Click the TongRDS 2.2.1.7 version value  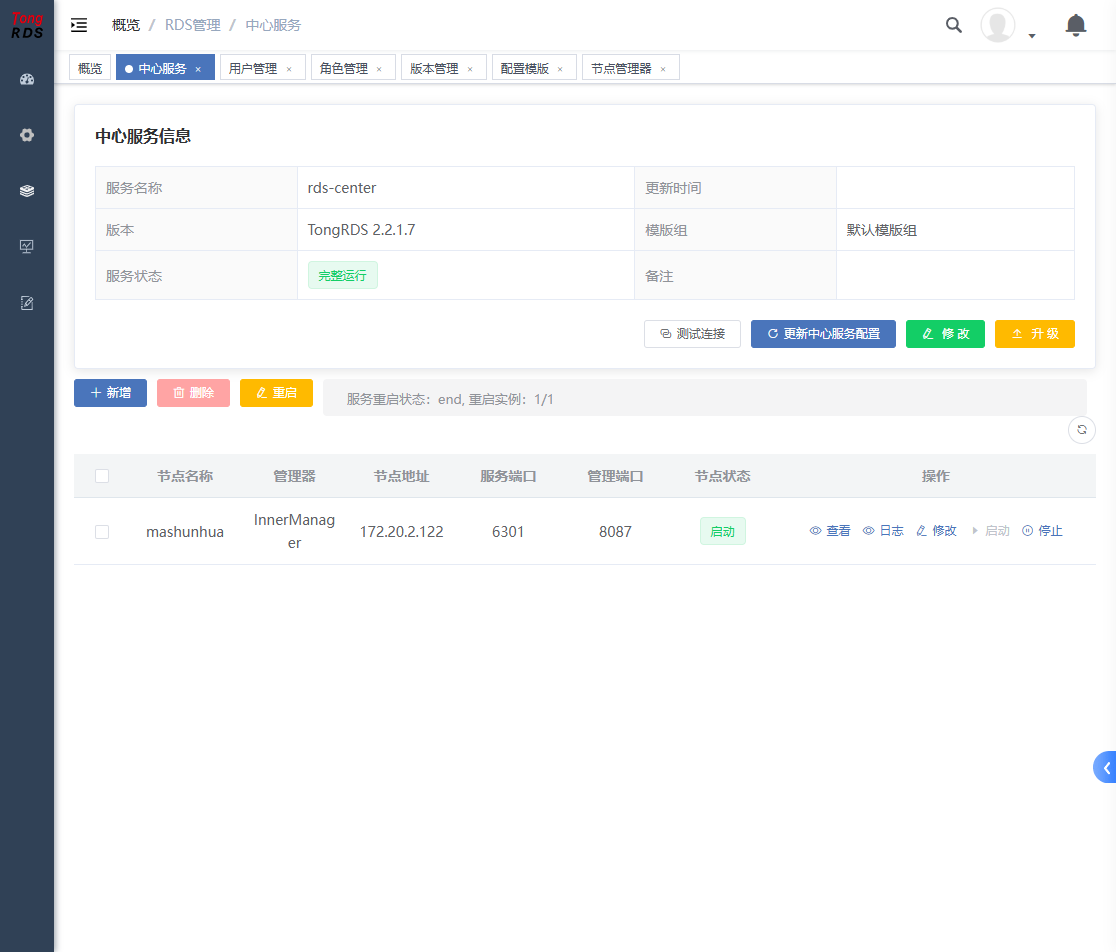pos(362,230)
